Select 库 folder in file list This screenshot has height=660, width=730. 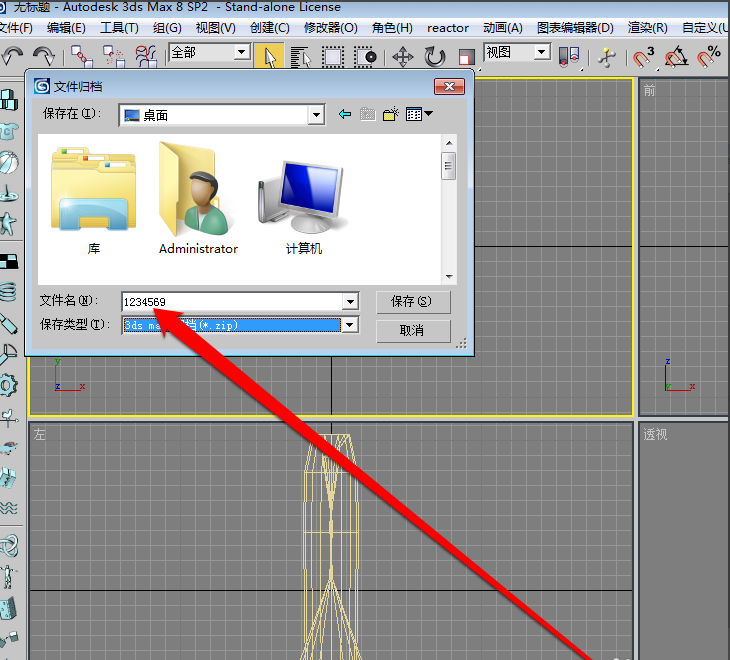[x=94, y=200]
